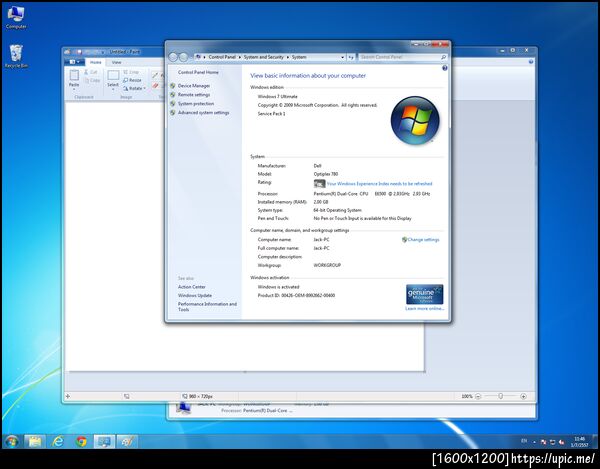Open Remote settings link
Viewport: 600px width, 469px height.
pyautogui.click(x=194, y=94)
